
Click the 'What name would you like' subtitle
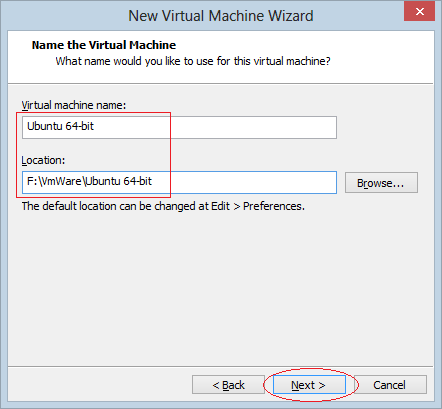point(193,61)
